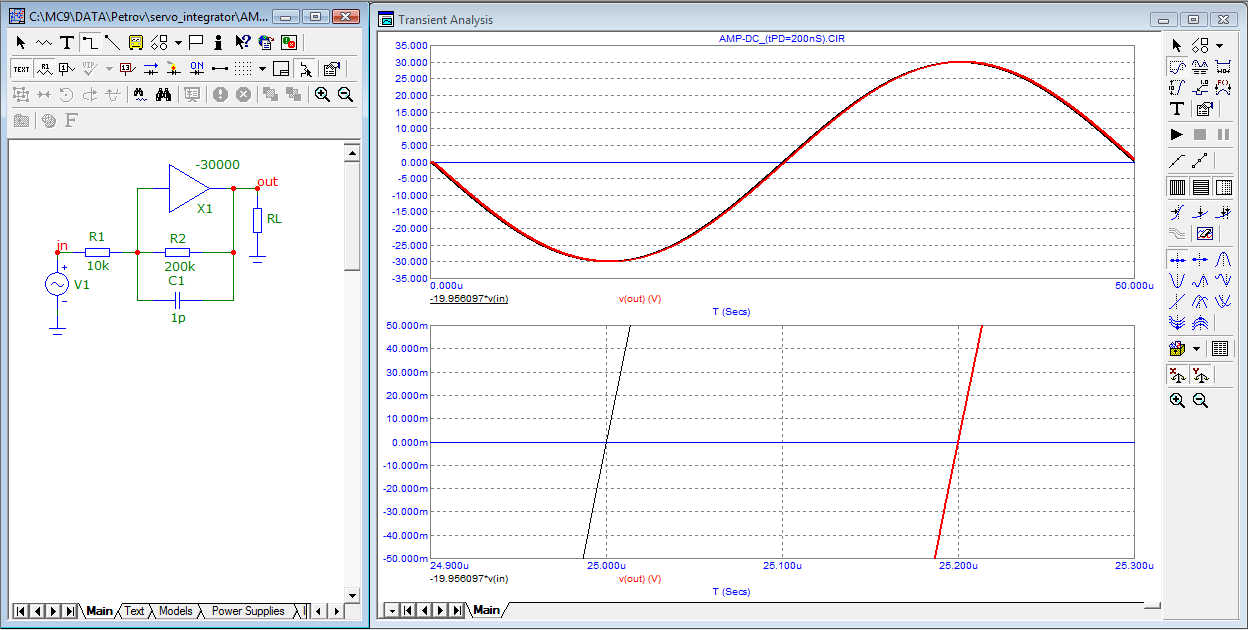Open grid options dropdown arrow
1248x630 pixels.
262,68
